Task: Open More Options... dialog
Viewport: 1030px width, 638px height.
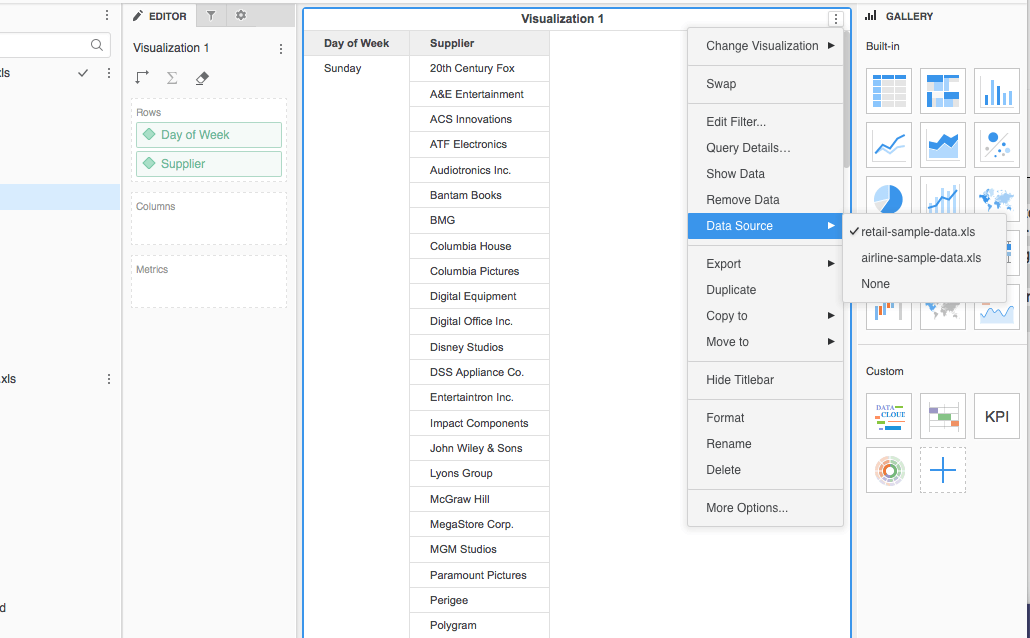Action: (x=765, y=508)
